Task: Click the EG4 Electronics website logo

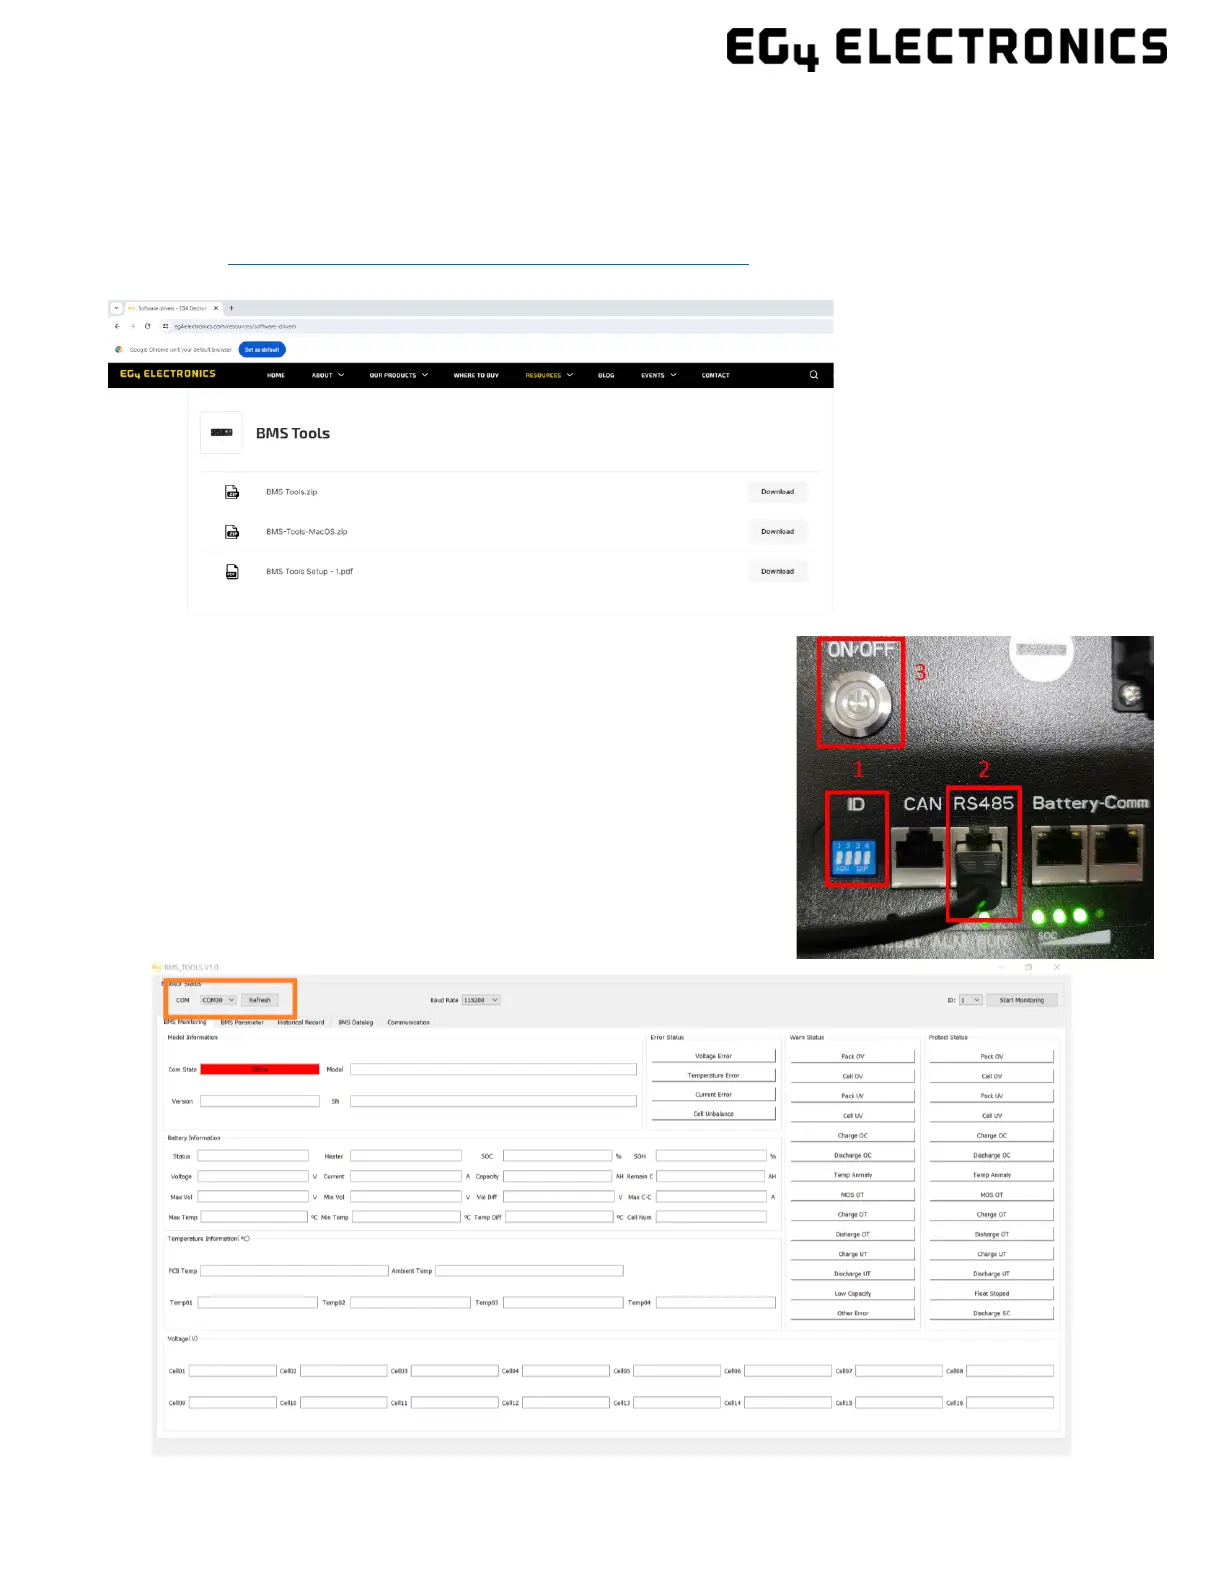Action: [168, 374]
